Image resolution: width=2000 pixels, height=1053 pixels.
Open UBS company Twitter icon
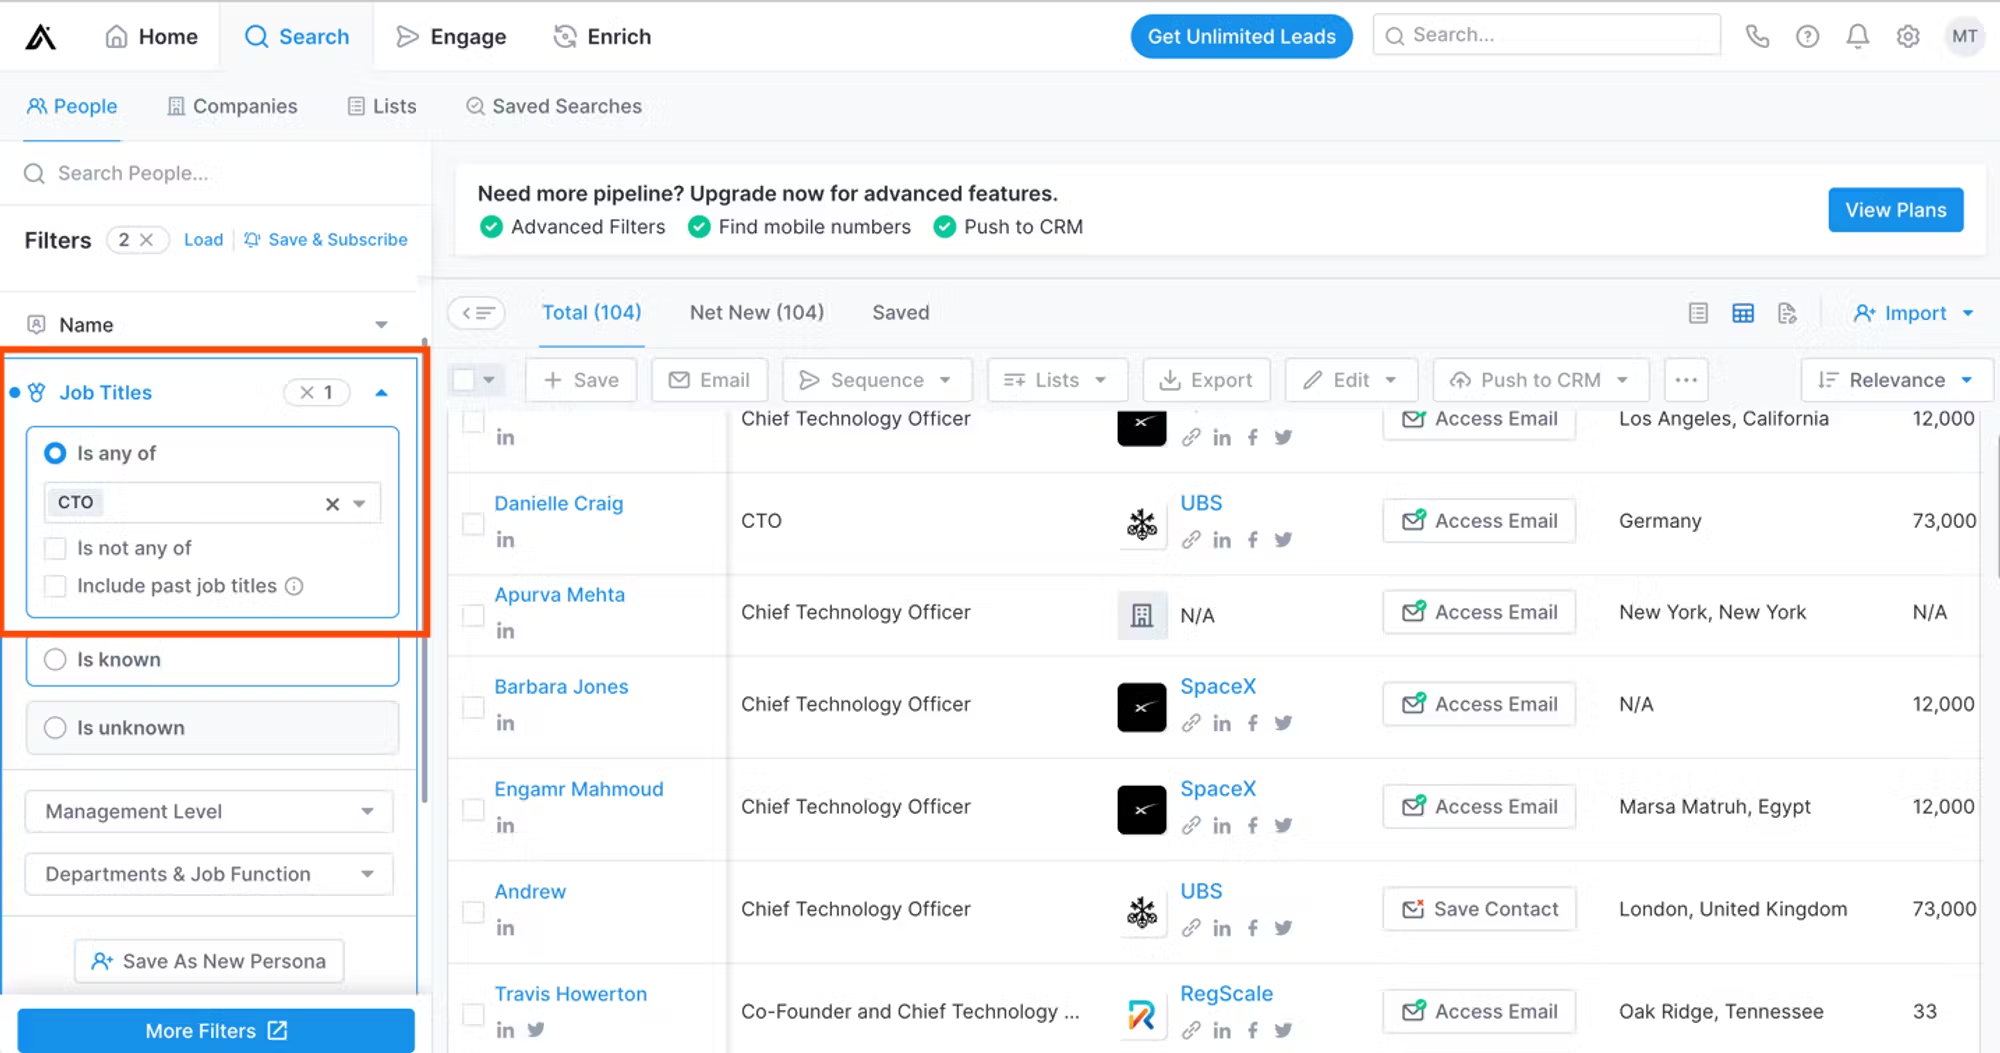[x=1284, y=539]
